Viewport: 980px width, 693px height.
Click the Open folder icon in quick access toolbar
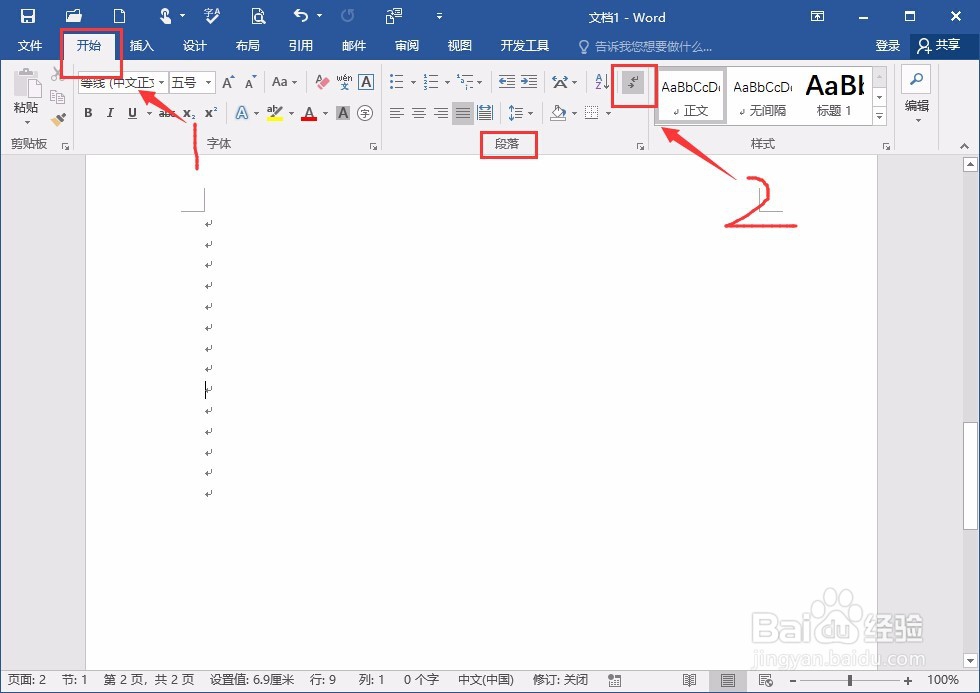tap(74, 16)
